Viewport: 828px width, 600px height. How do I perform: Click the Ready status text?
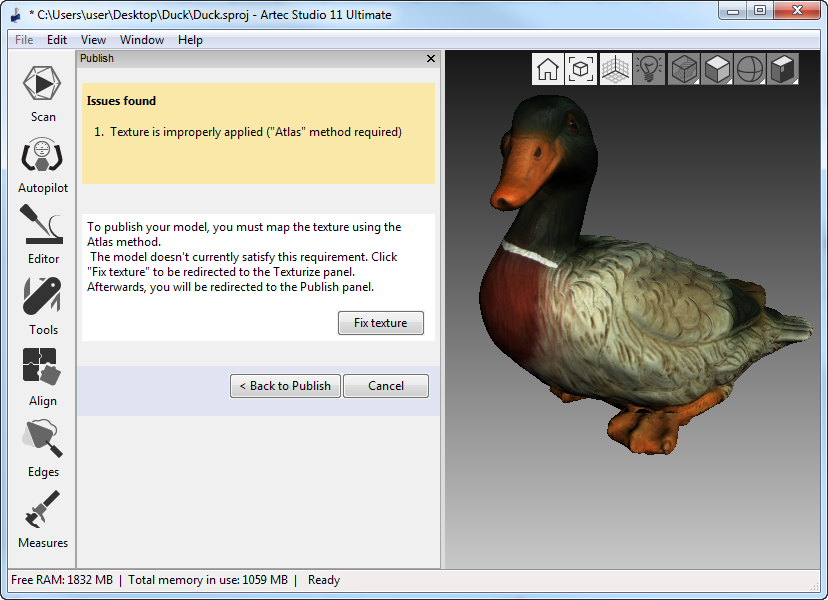(324, 580)
